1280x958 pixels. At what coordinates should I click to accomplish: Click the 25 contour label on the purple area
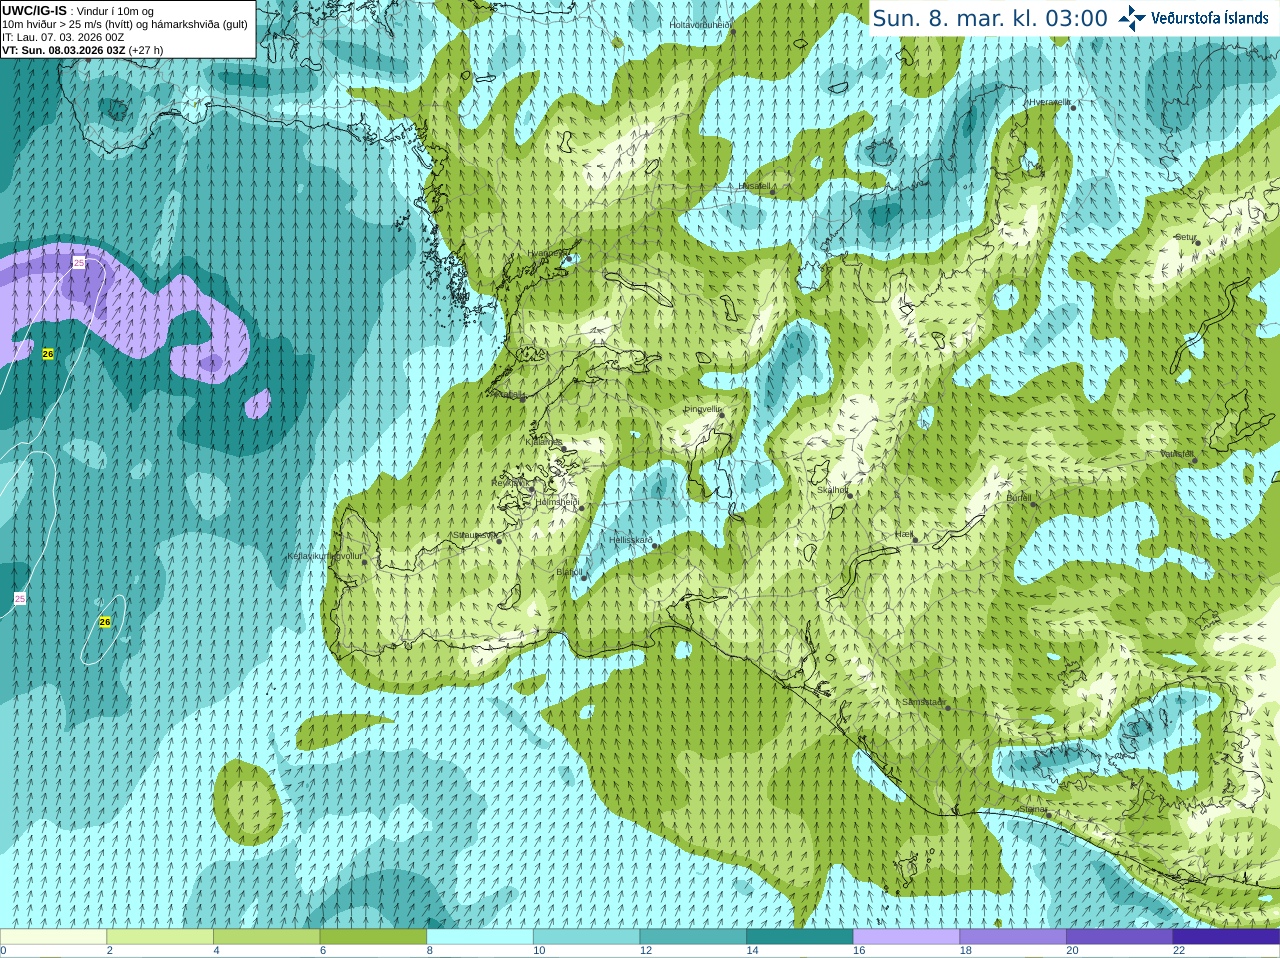79,262
